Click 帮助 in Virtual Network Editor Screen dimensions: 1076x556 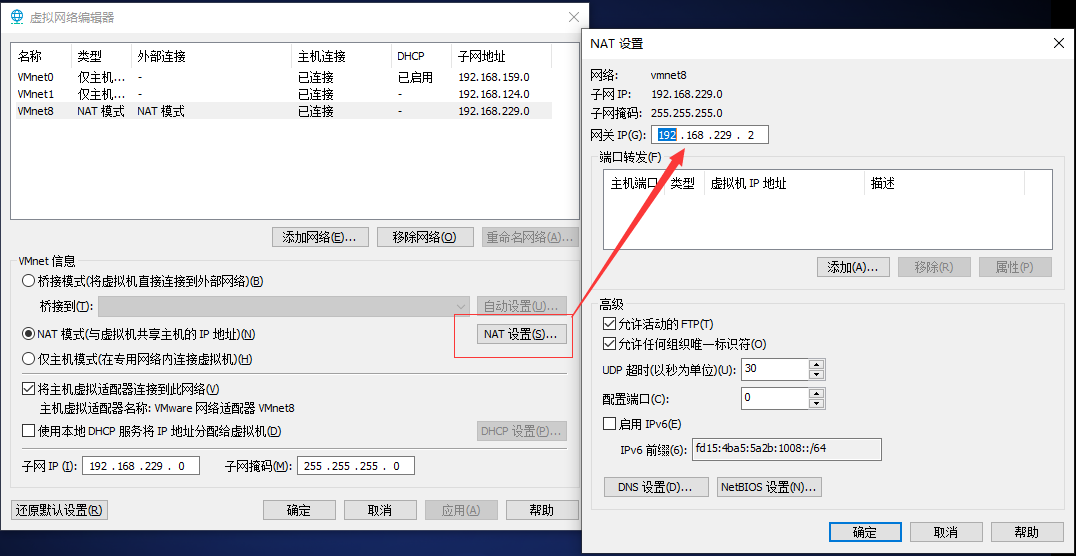542,510
